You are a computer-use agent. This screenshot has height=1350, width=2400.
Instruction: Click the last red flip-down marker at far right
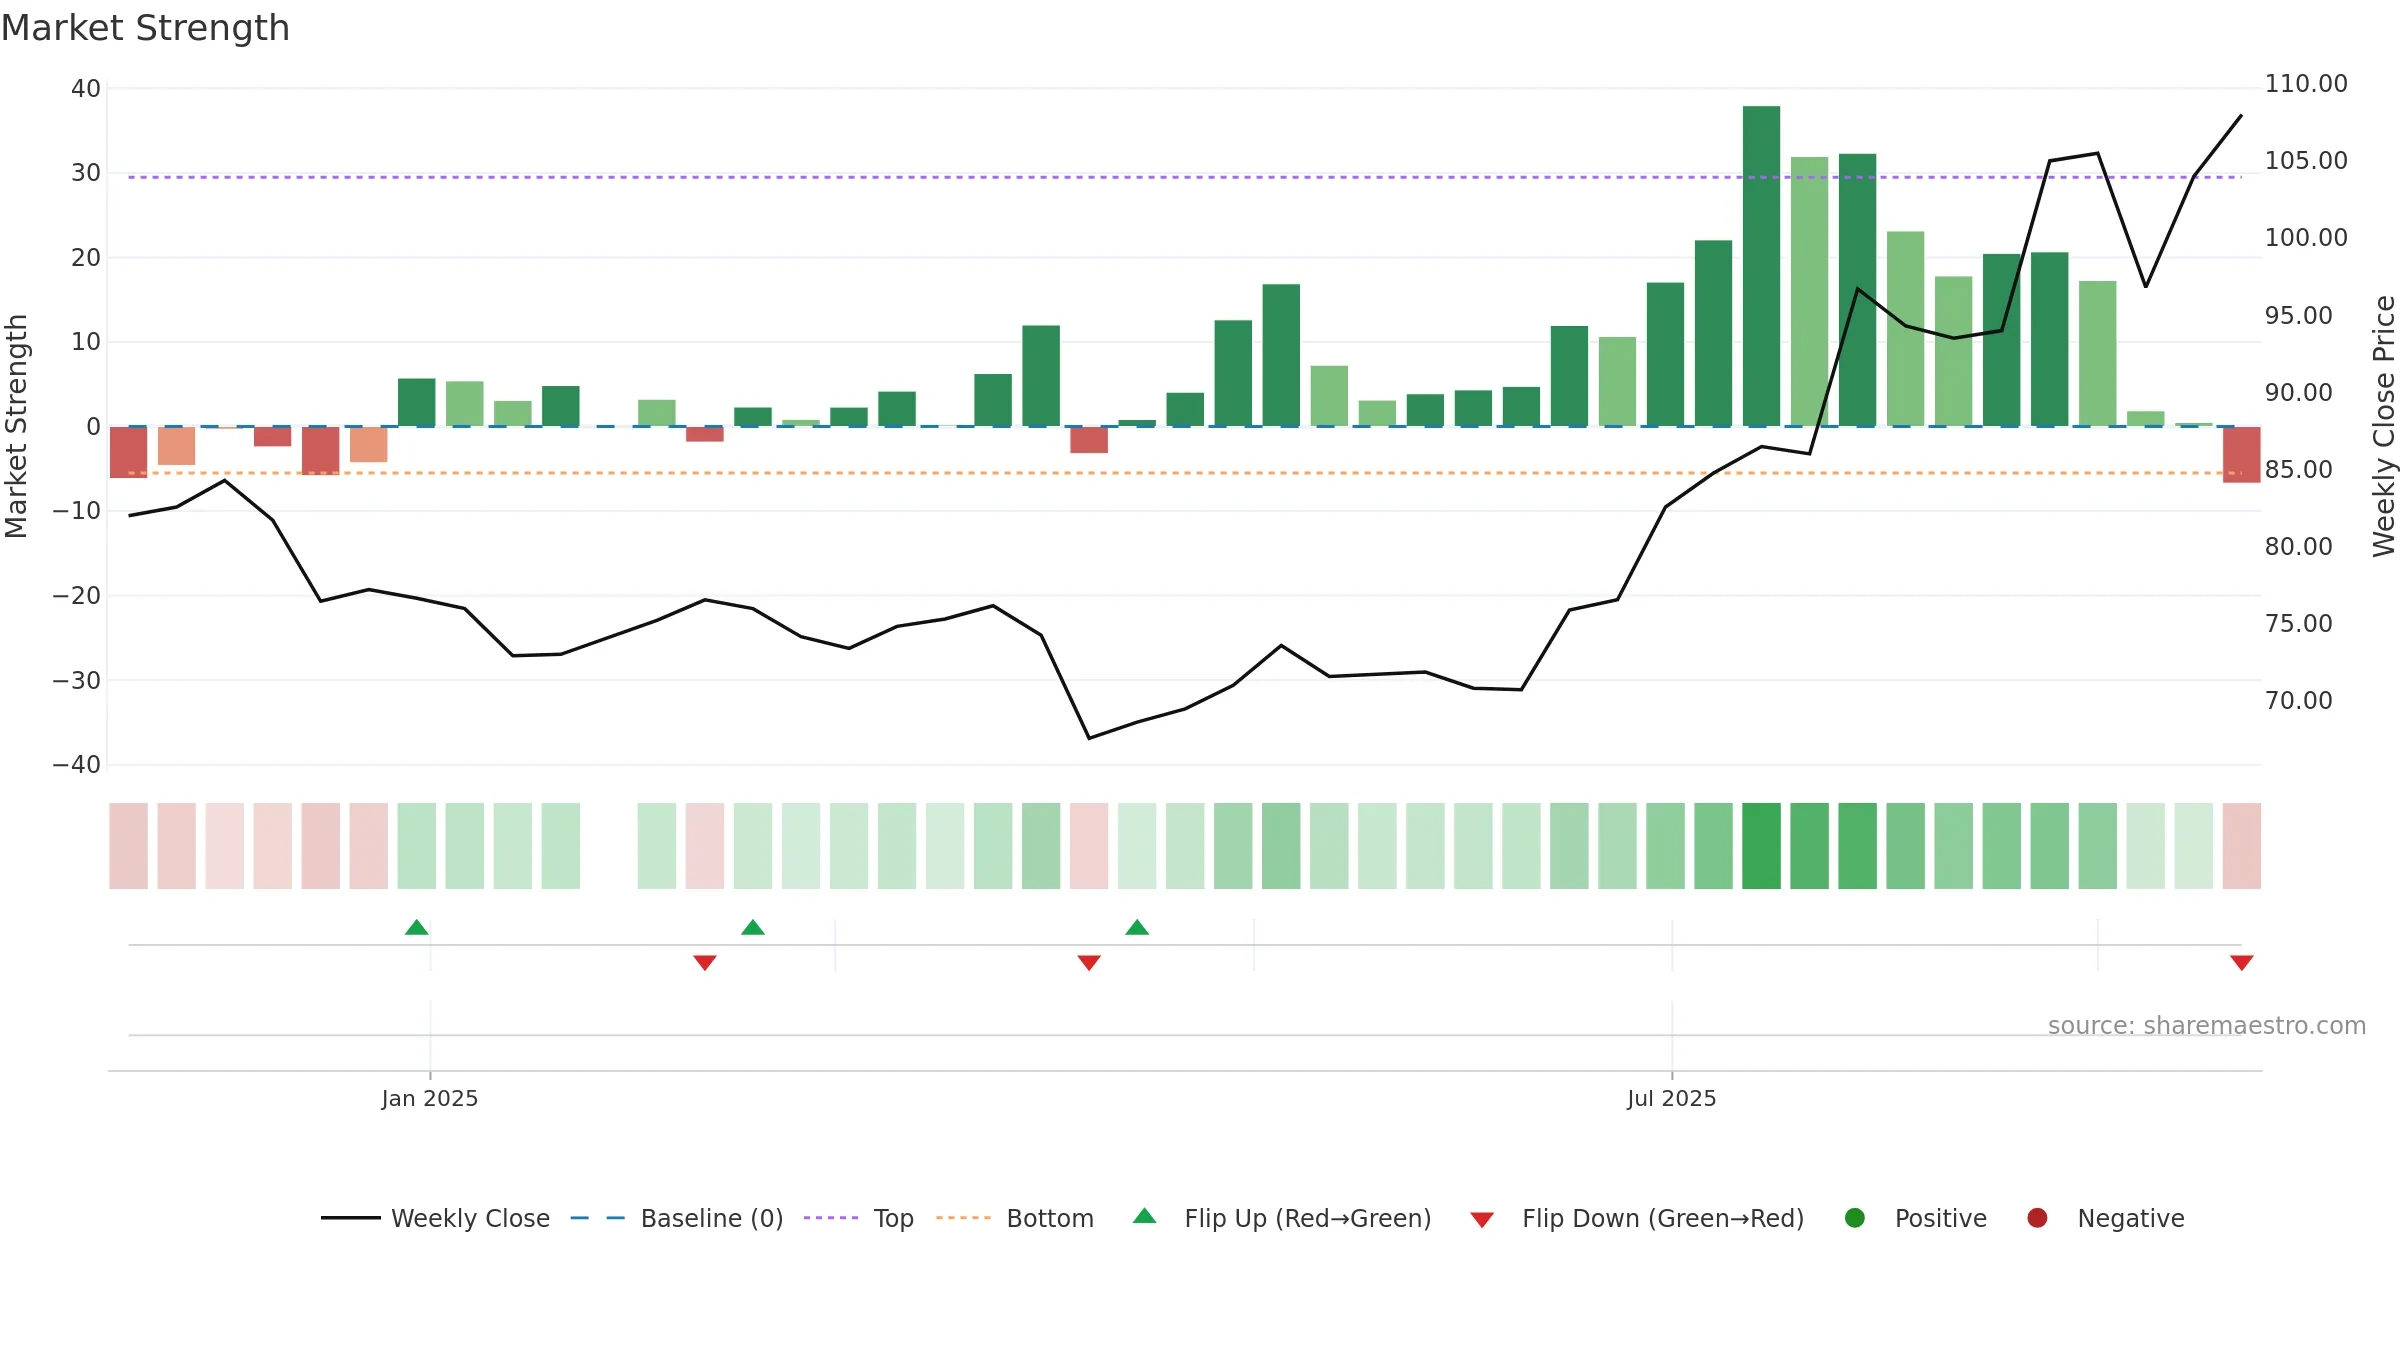pyautogui.click(x=2242, y=962)
